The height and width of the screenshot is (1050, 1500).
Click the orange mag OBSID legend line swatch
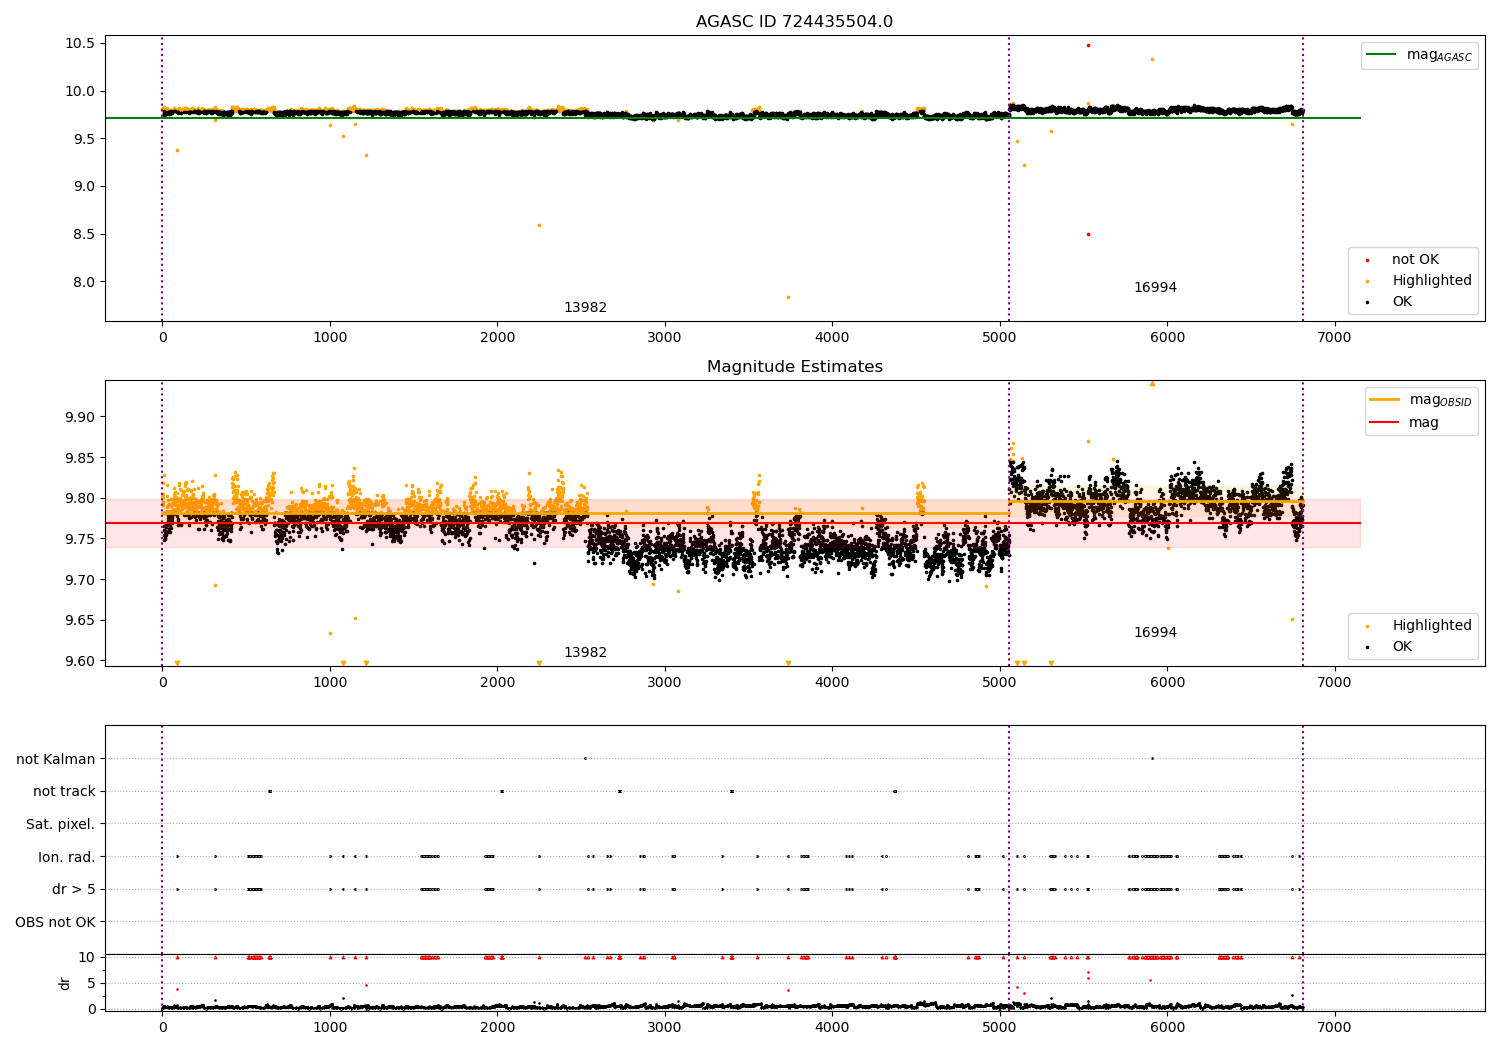coord(1385,400)
